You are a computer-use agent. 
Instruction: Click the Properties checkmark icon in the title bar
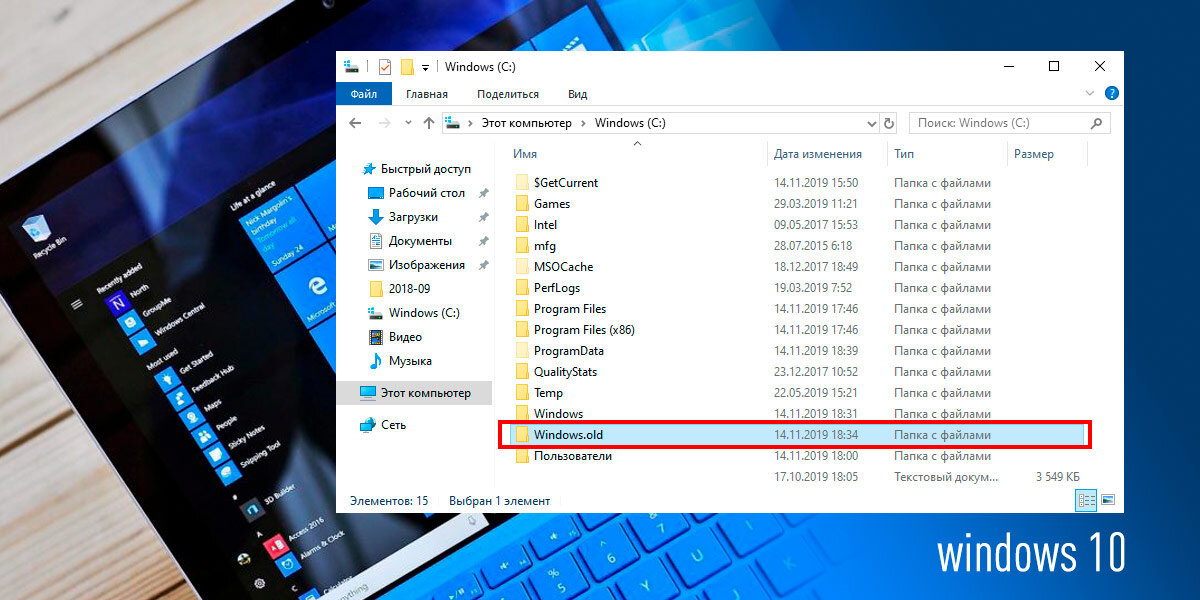click(x=384, y=67)
